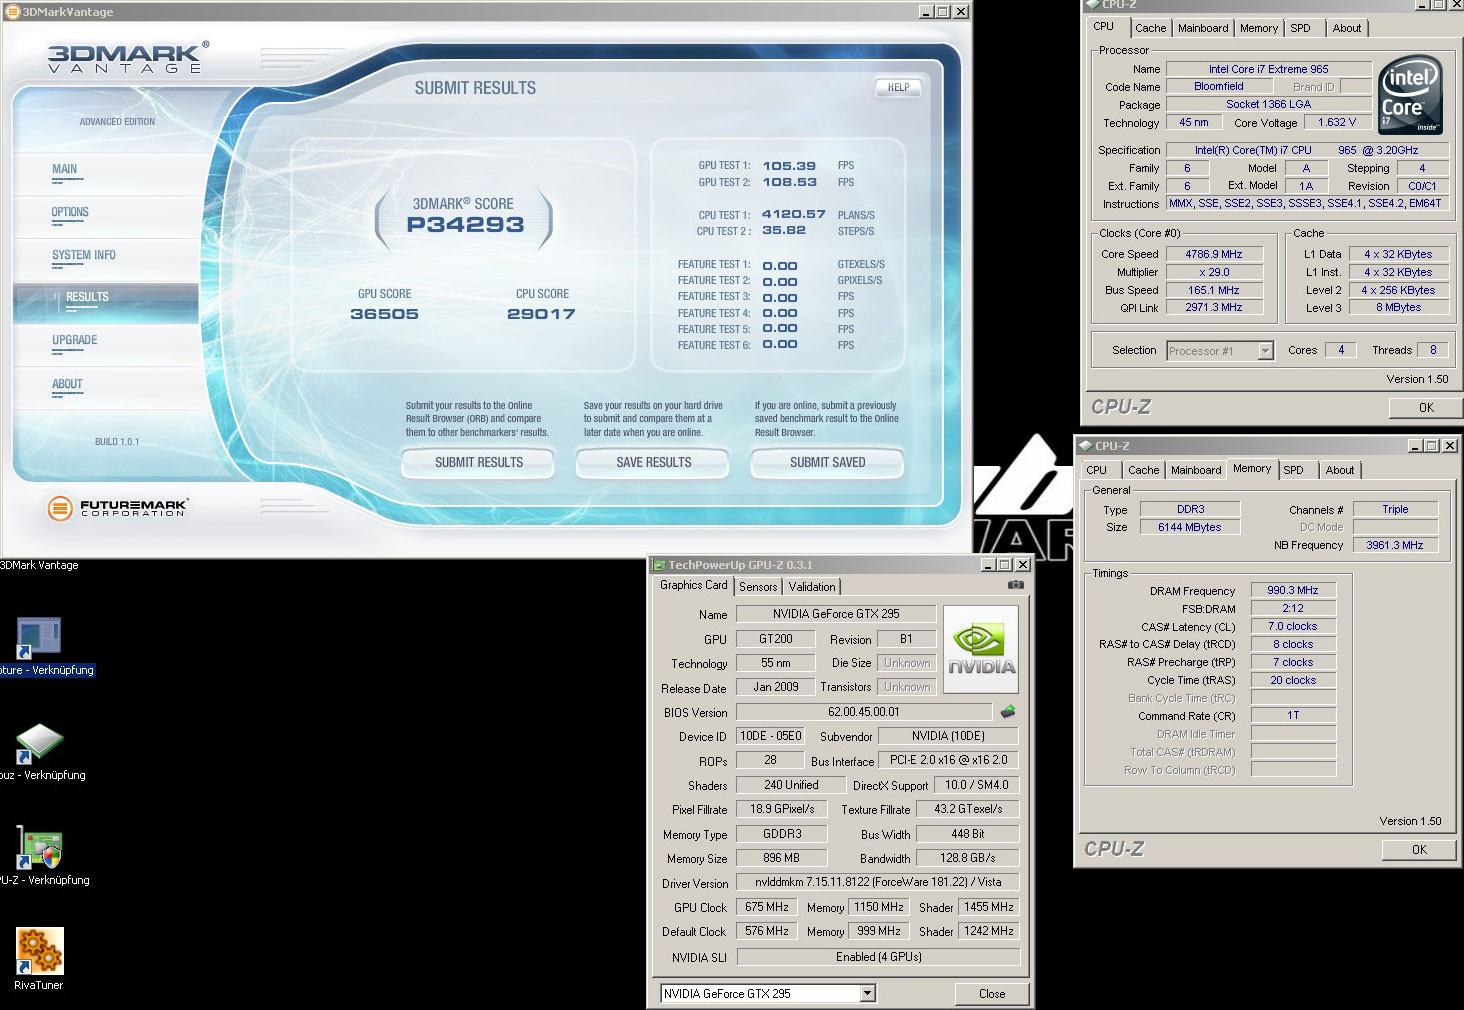Switch to the Validation tab in GPU-Z
This screenshot has width=1464, height=1010.
[x=812, y=587]
